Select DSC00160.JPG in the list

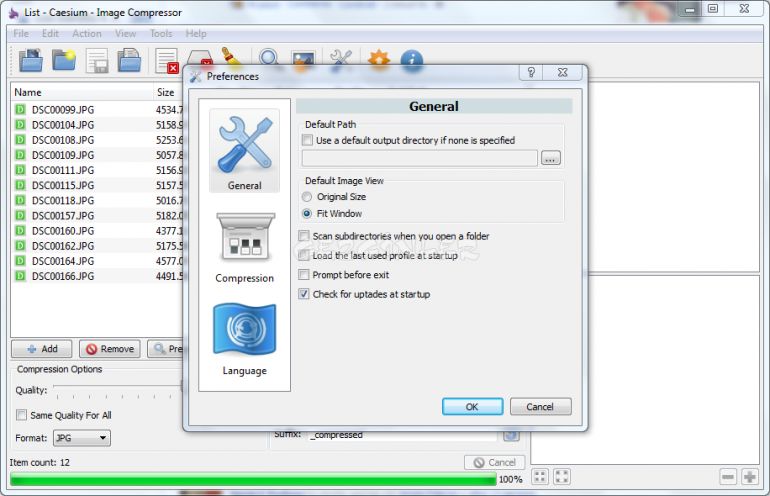click(97, 231)
